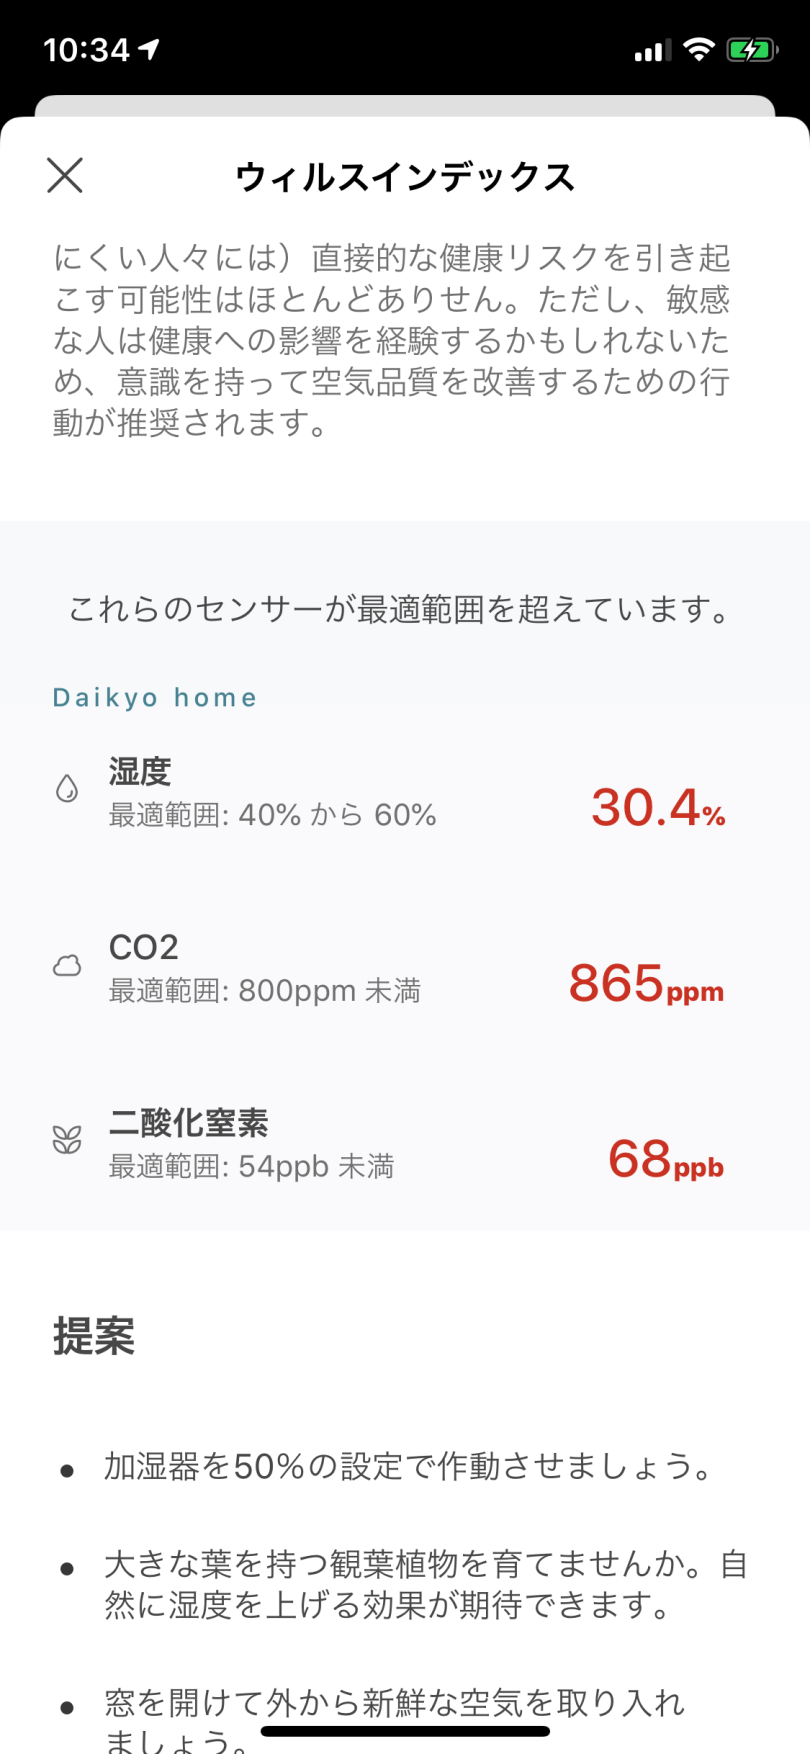This screenshot has width=810, height=1754.
Task: Select the 68ppb nitrogen dioxide reading
Action: click(666, 1159)
